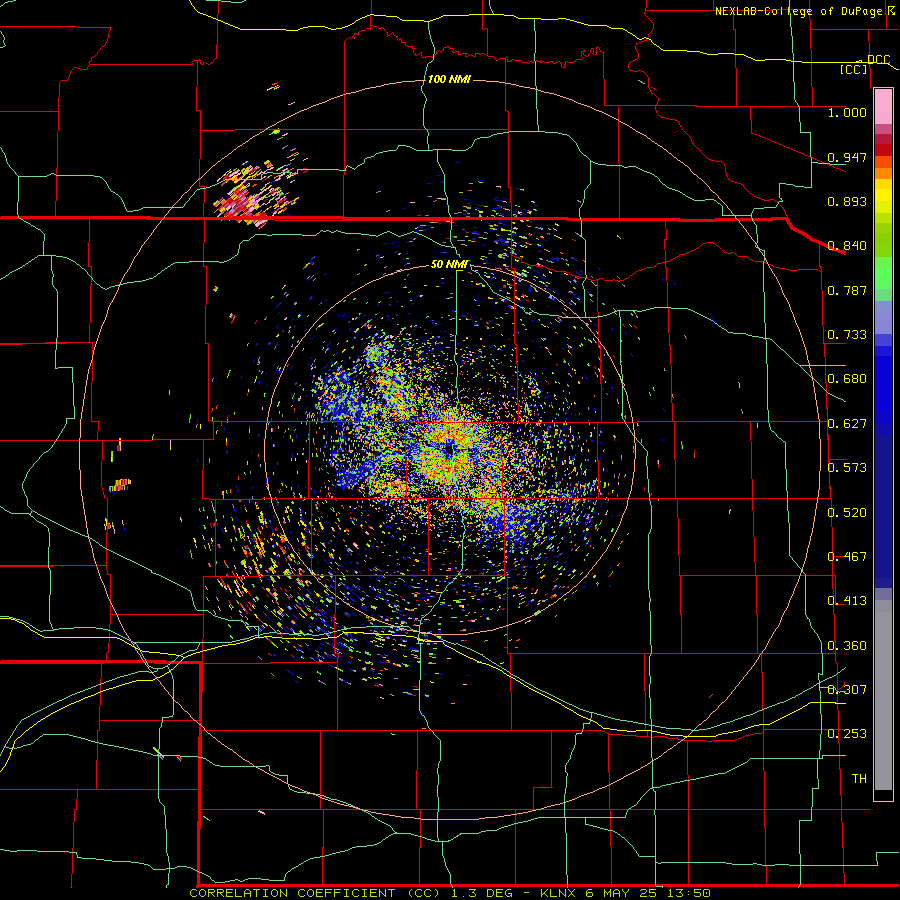This screenshot has height=900, width=900.
Task: Select the 0.307 scale value
Action: click(847, 689)
